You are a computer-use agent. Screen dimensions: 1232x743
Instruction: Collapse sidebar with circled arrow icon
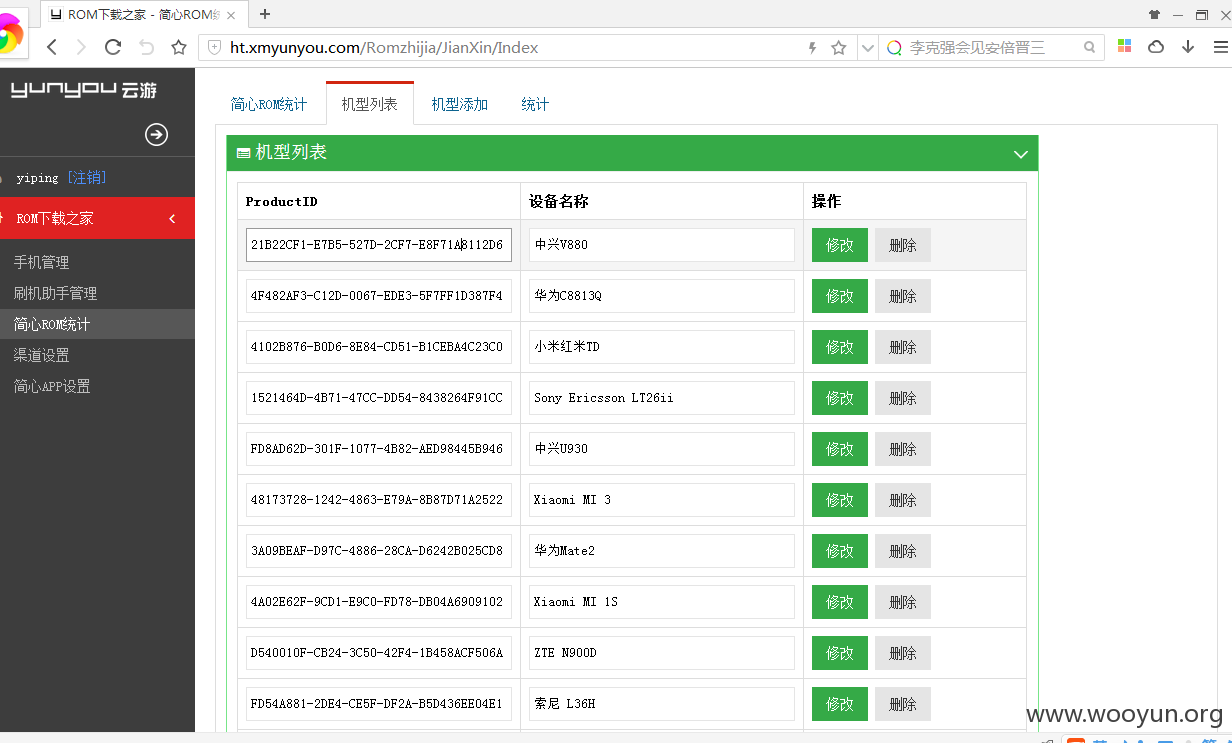click(156, 134)
